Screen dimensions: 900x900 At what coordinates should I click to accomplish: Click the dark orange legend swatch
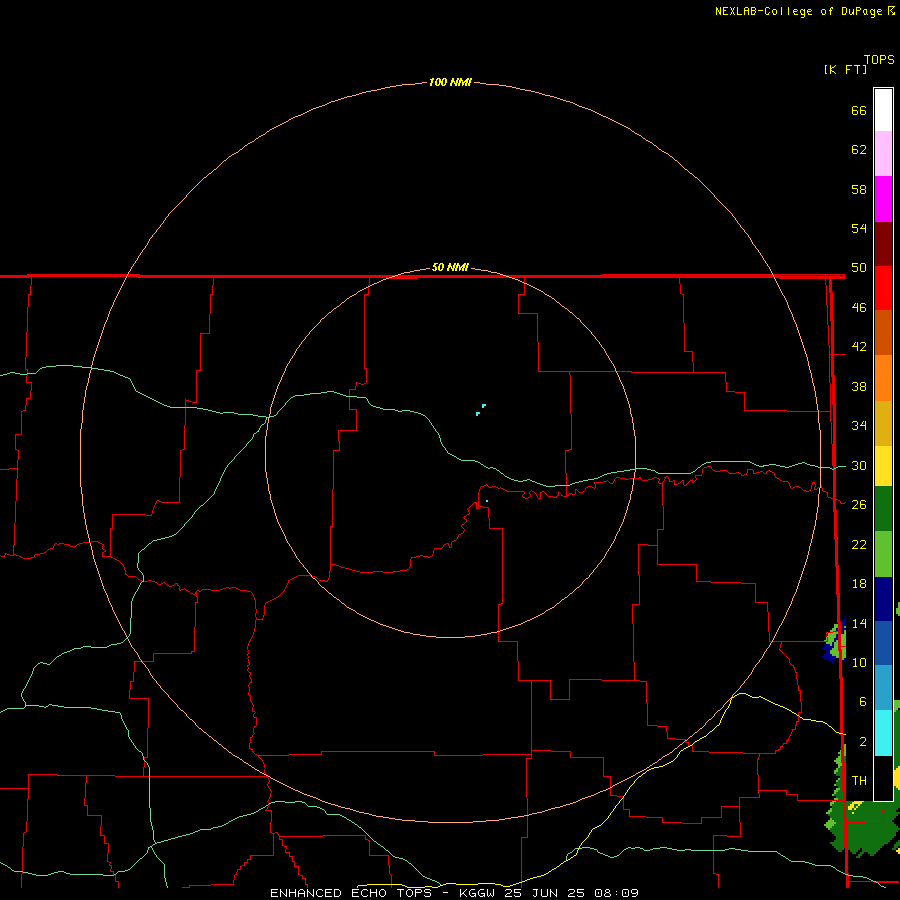click(883, 332)
